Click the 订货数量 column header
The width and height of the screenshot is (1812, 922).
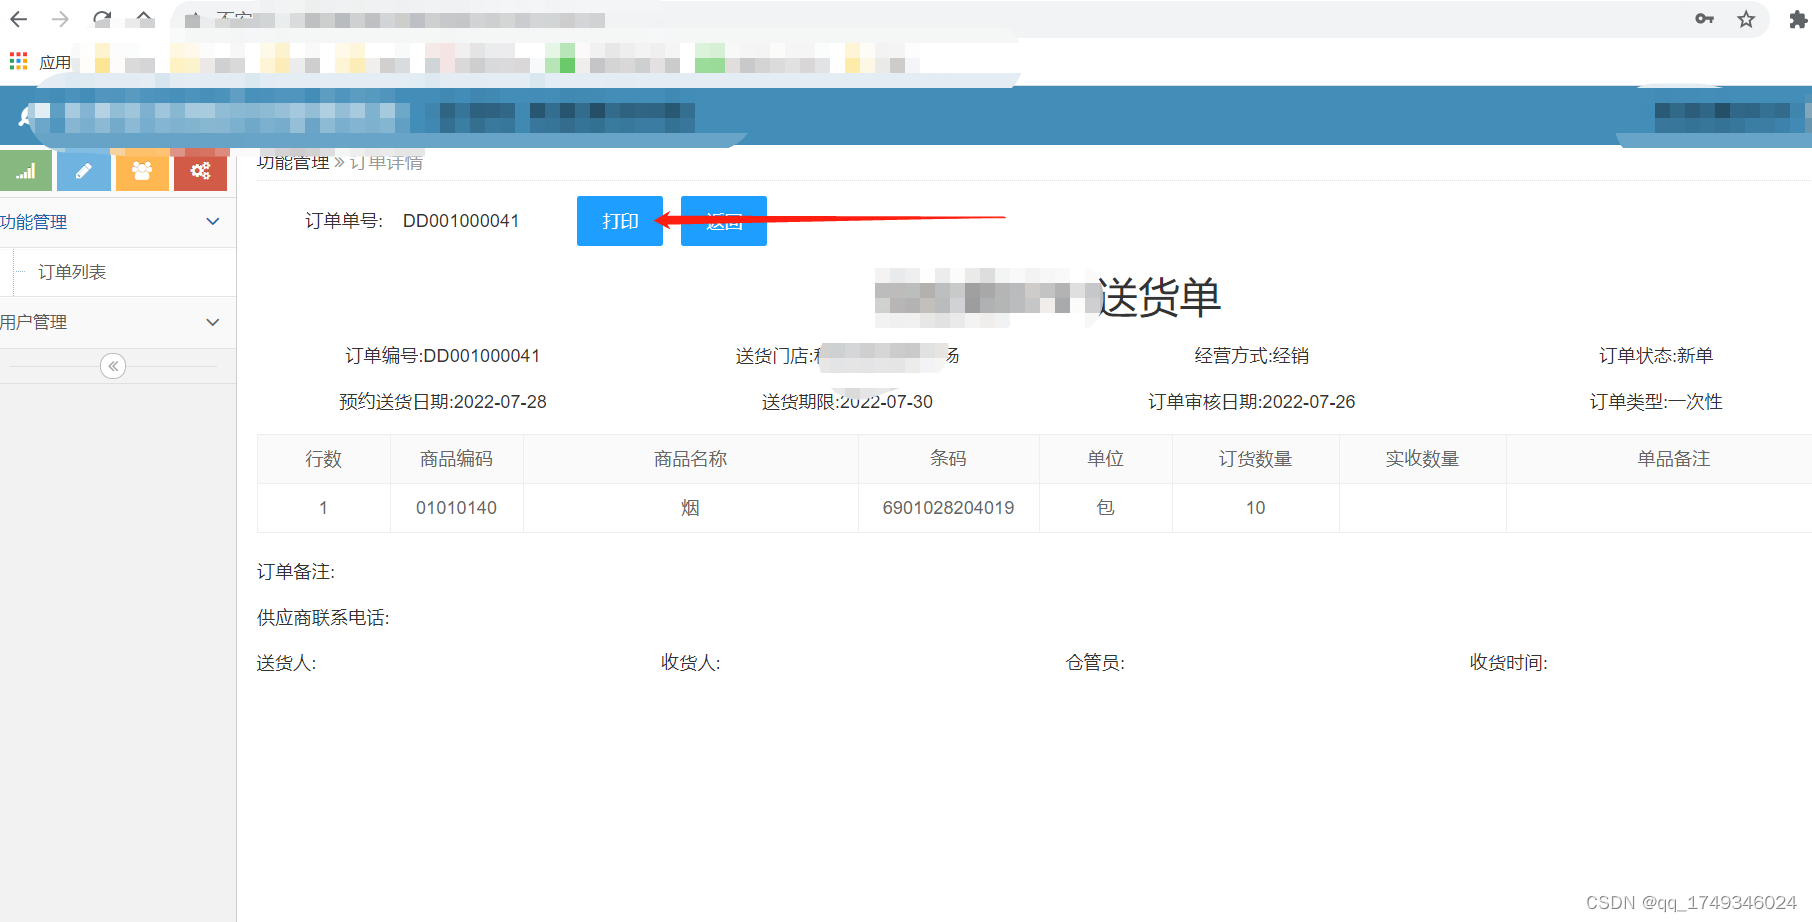click(1255, 459)
